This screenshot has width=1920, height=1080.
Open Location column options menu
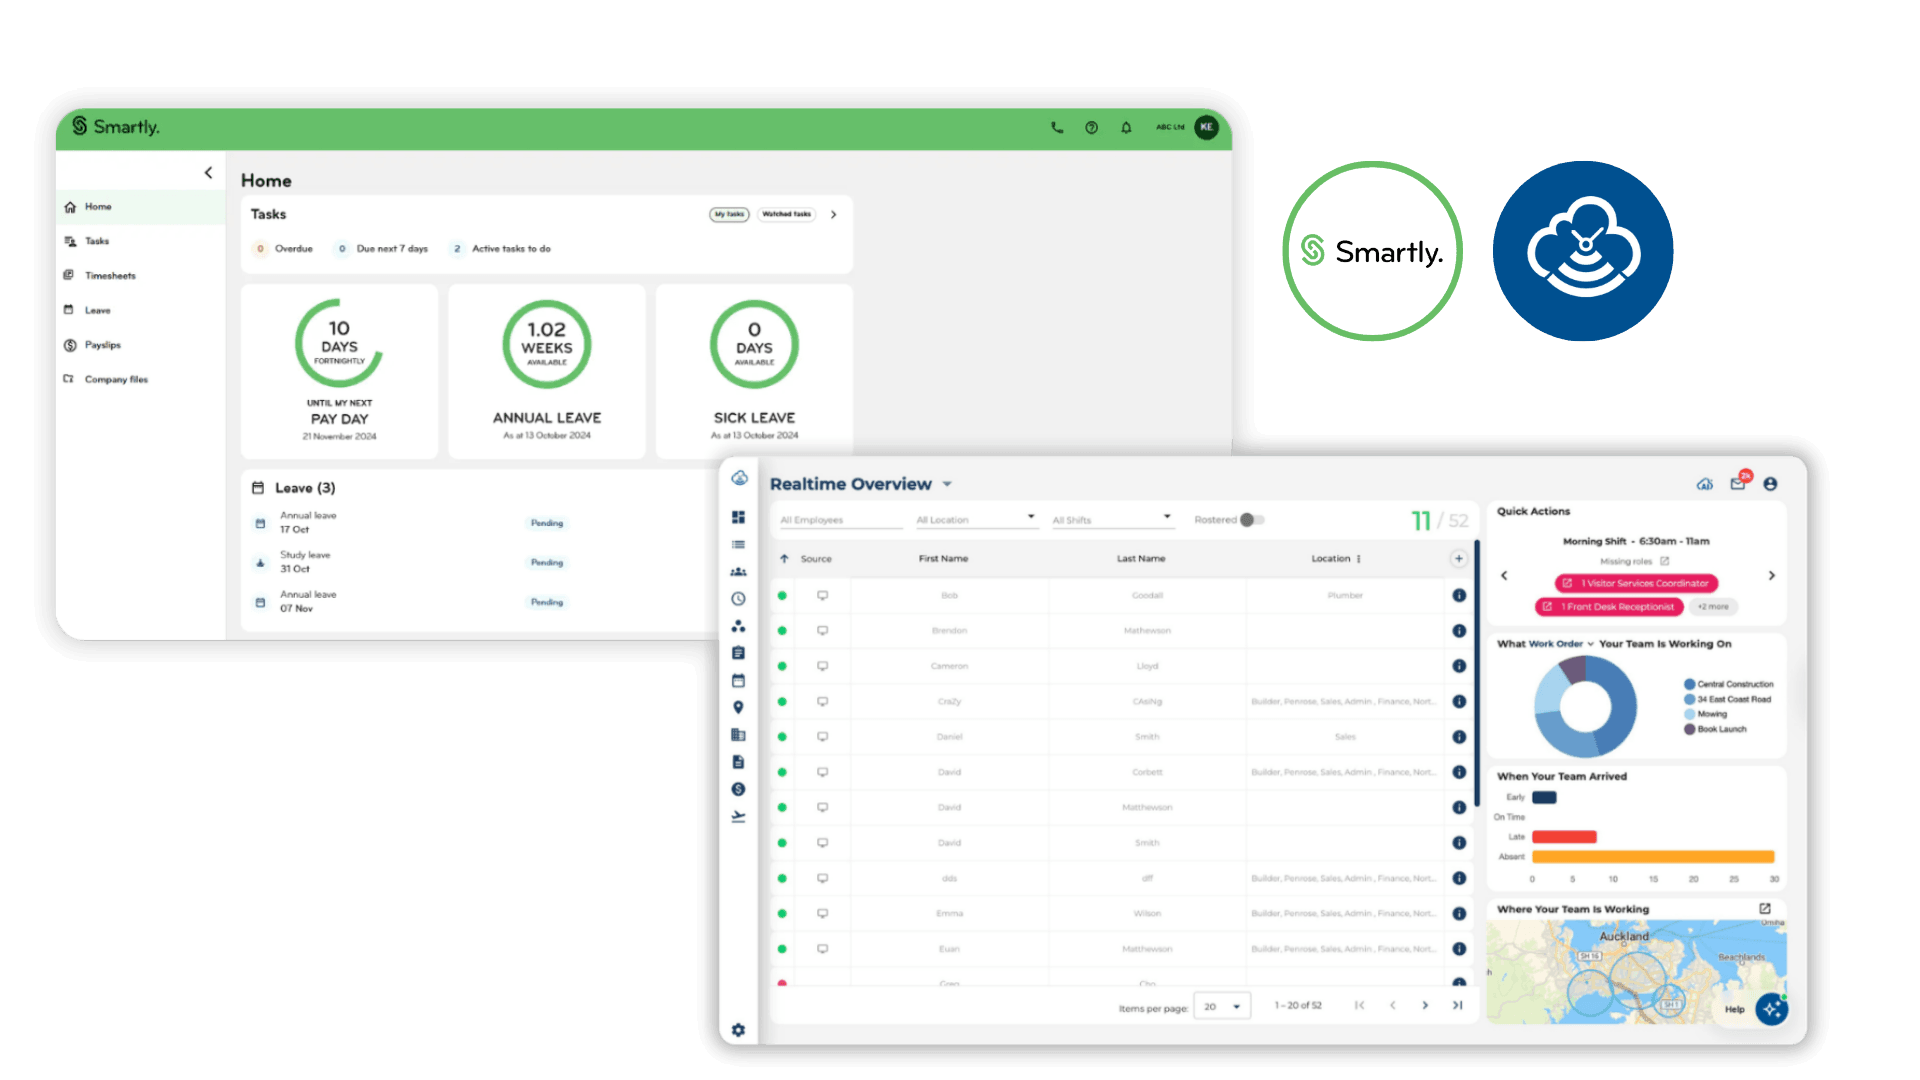point(1359,559)
